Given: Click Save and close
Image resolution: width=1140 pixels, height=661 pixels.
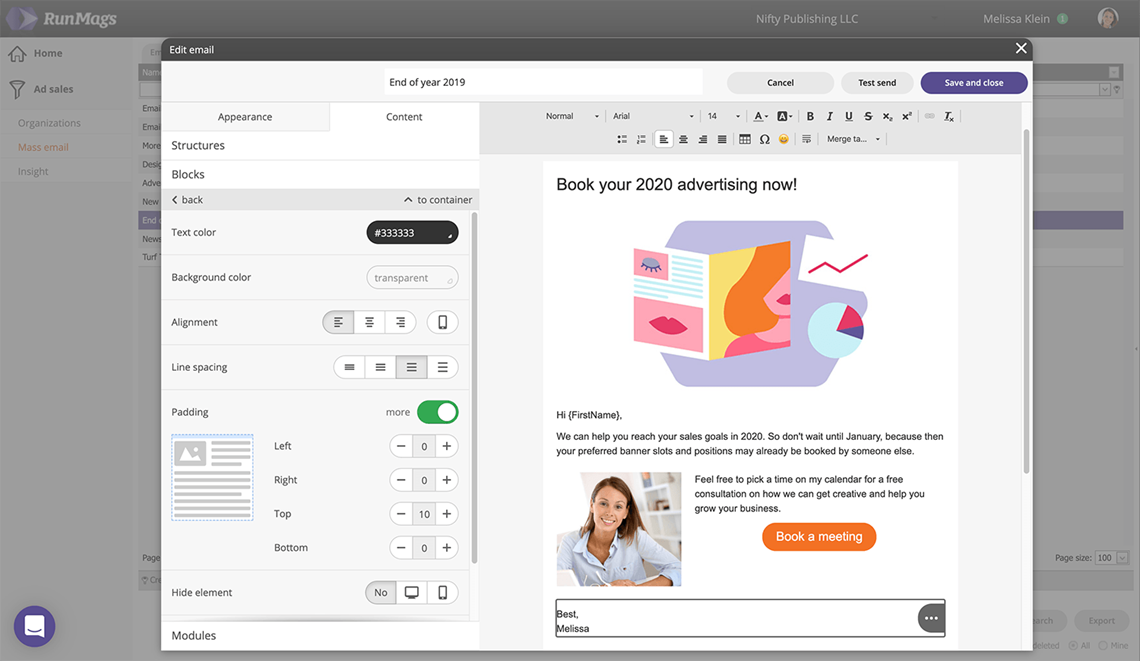Looking at the screenshot, I should 974,83.
